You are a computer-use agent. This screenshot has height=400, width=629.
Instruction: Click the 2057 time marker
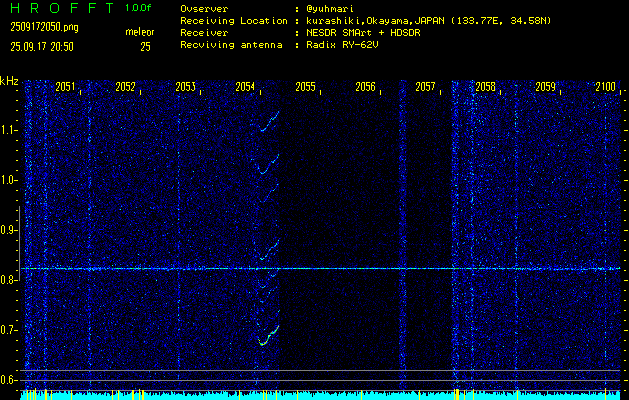[425, 87]
